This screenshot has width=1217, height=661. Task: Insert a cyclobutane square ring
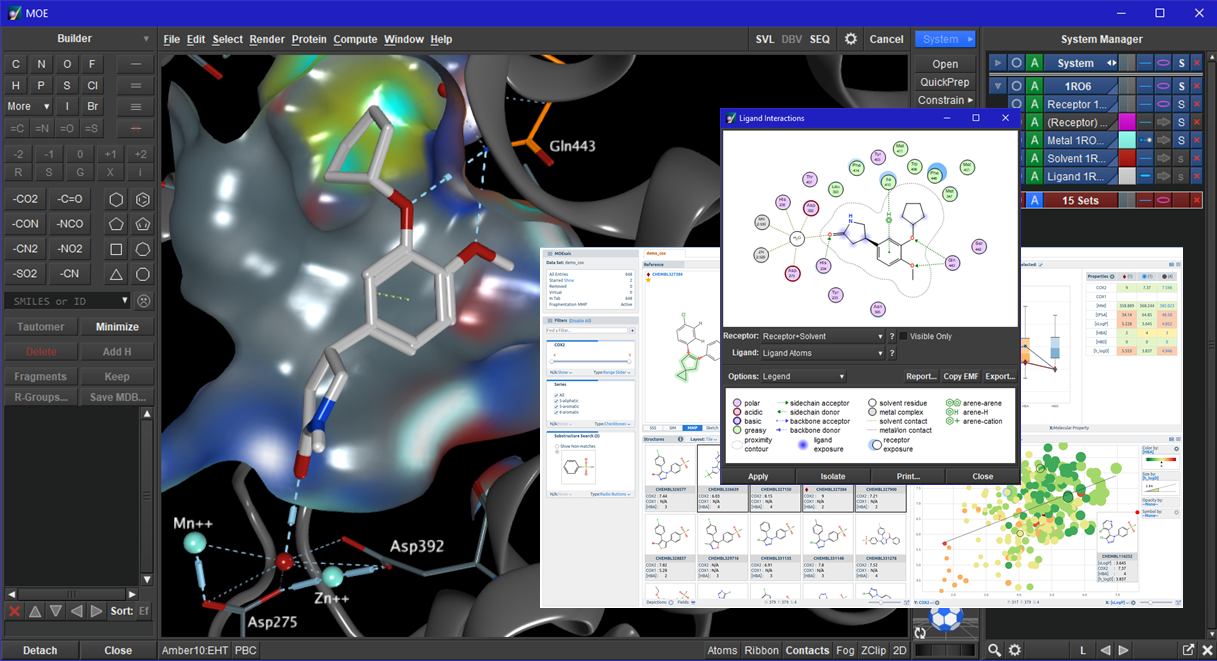click(x=117, y=249)
